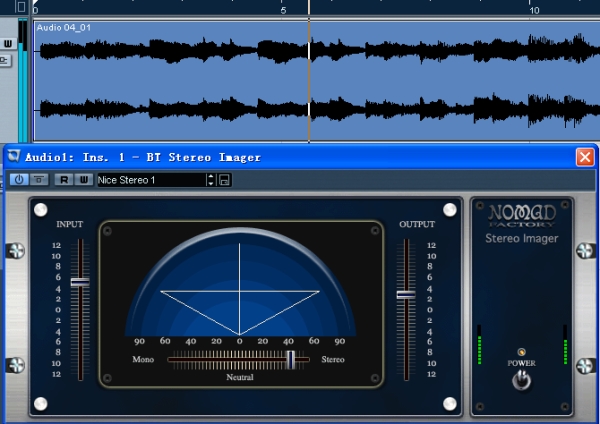
Task: Click the POWER indicator LED
Action: 521,352
